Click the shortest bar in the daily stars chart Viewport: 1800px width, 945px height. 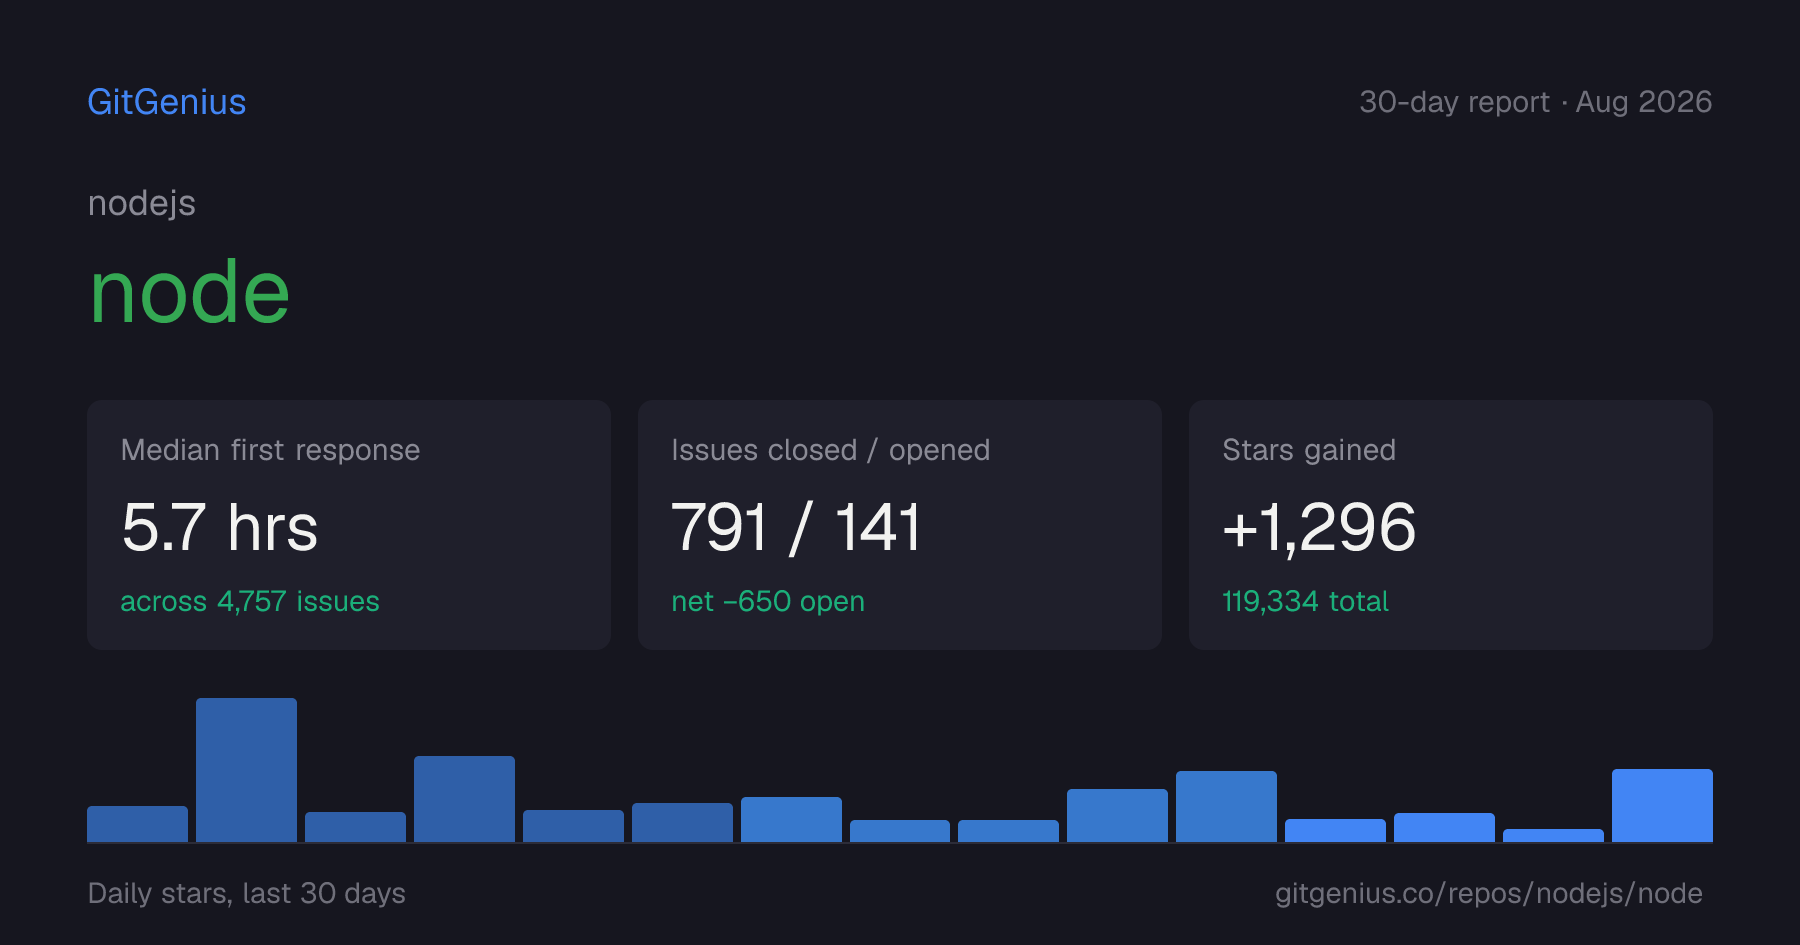pyautogui.click(x=1553, y=835)
